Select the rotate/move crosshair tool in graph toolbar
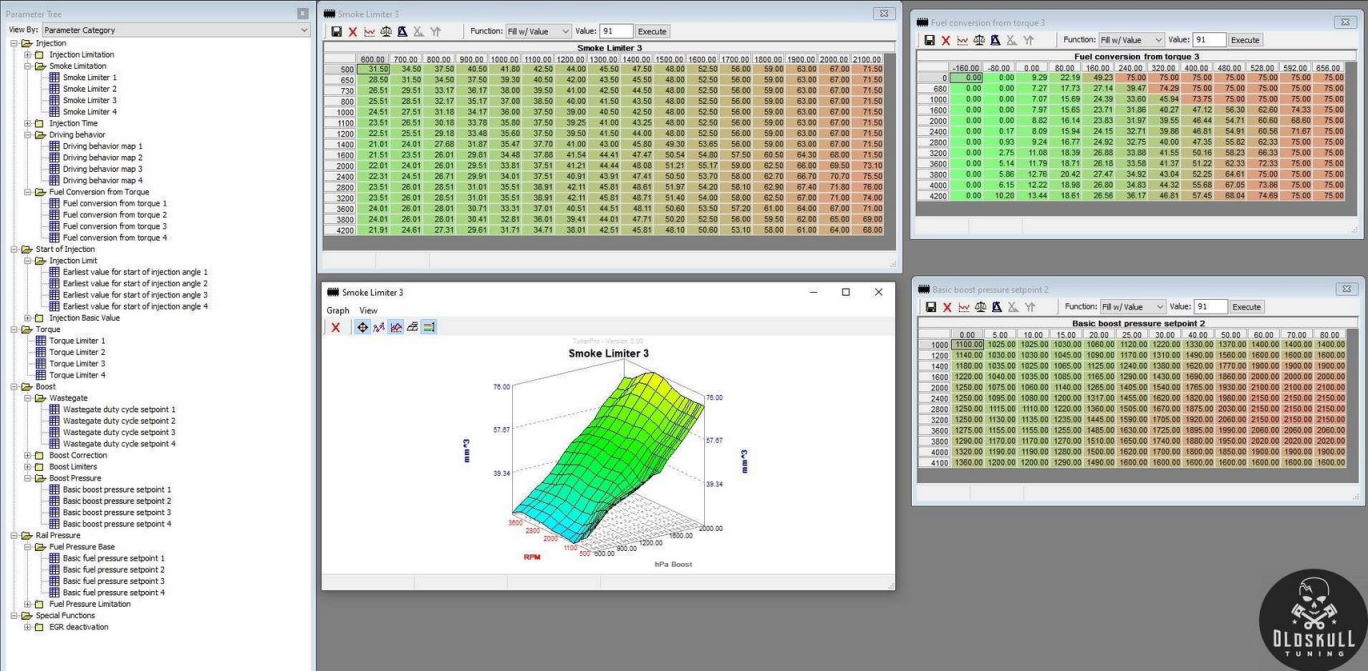 point(362,328)
